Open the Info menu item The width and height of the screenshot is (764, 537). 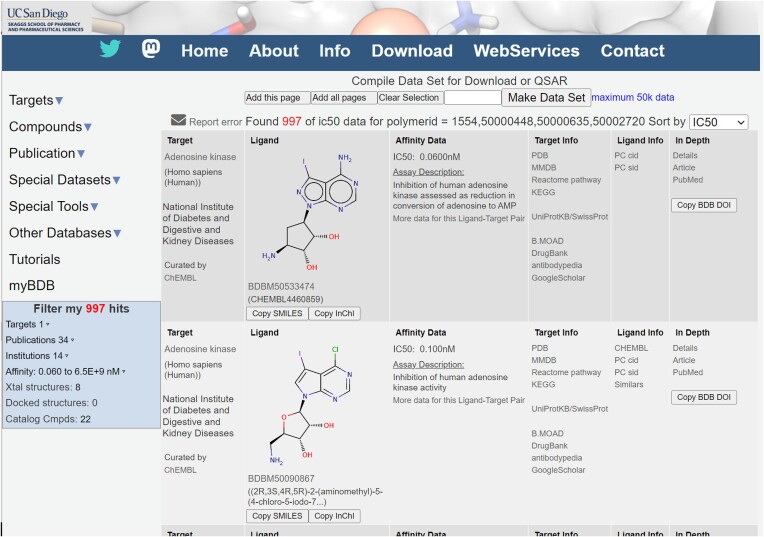point(335,51)
